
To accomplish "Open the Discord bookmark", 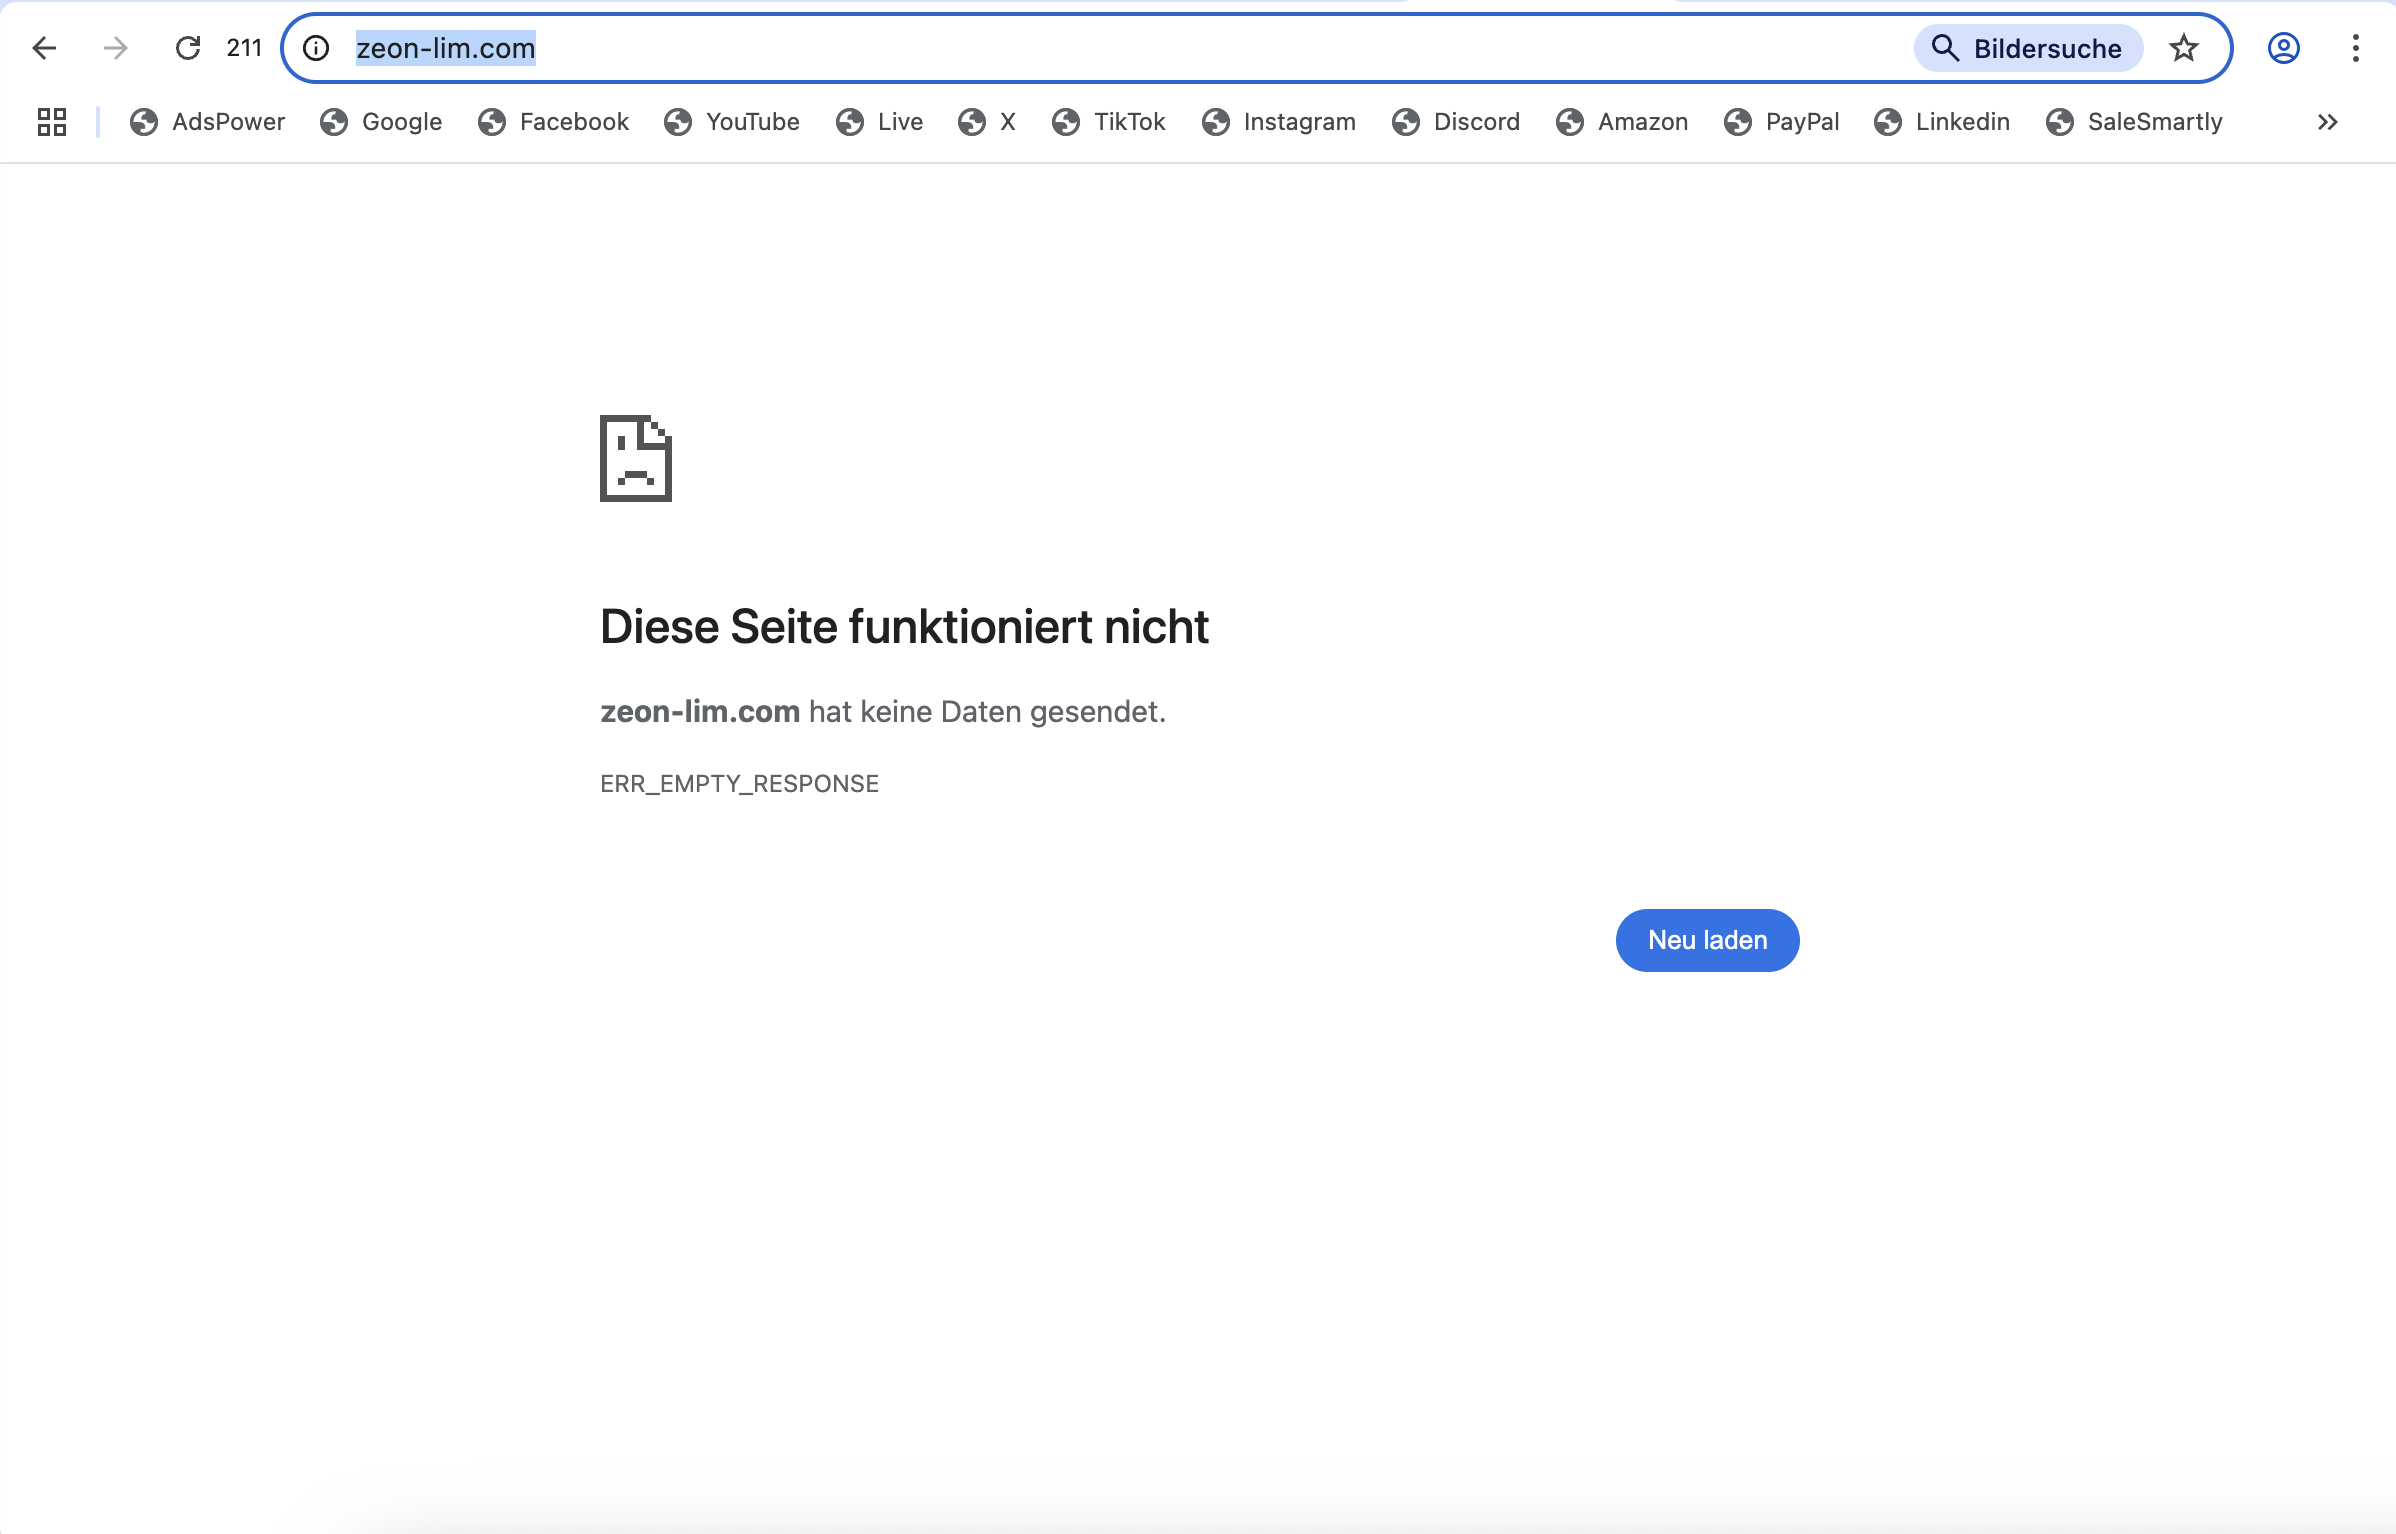I will [1456, 122].
